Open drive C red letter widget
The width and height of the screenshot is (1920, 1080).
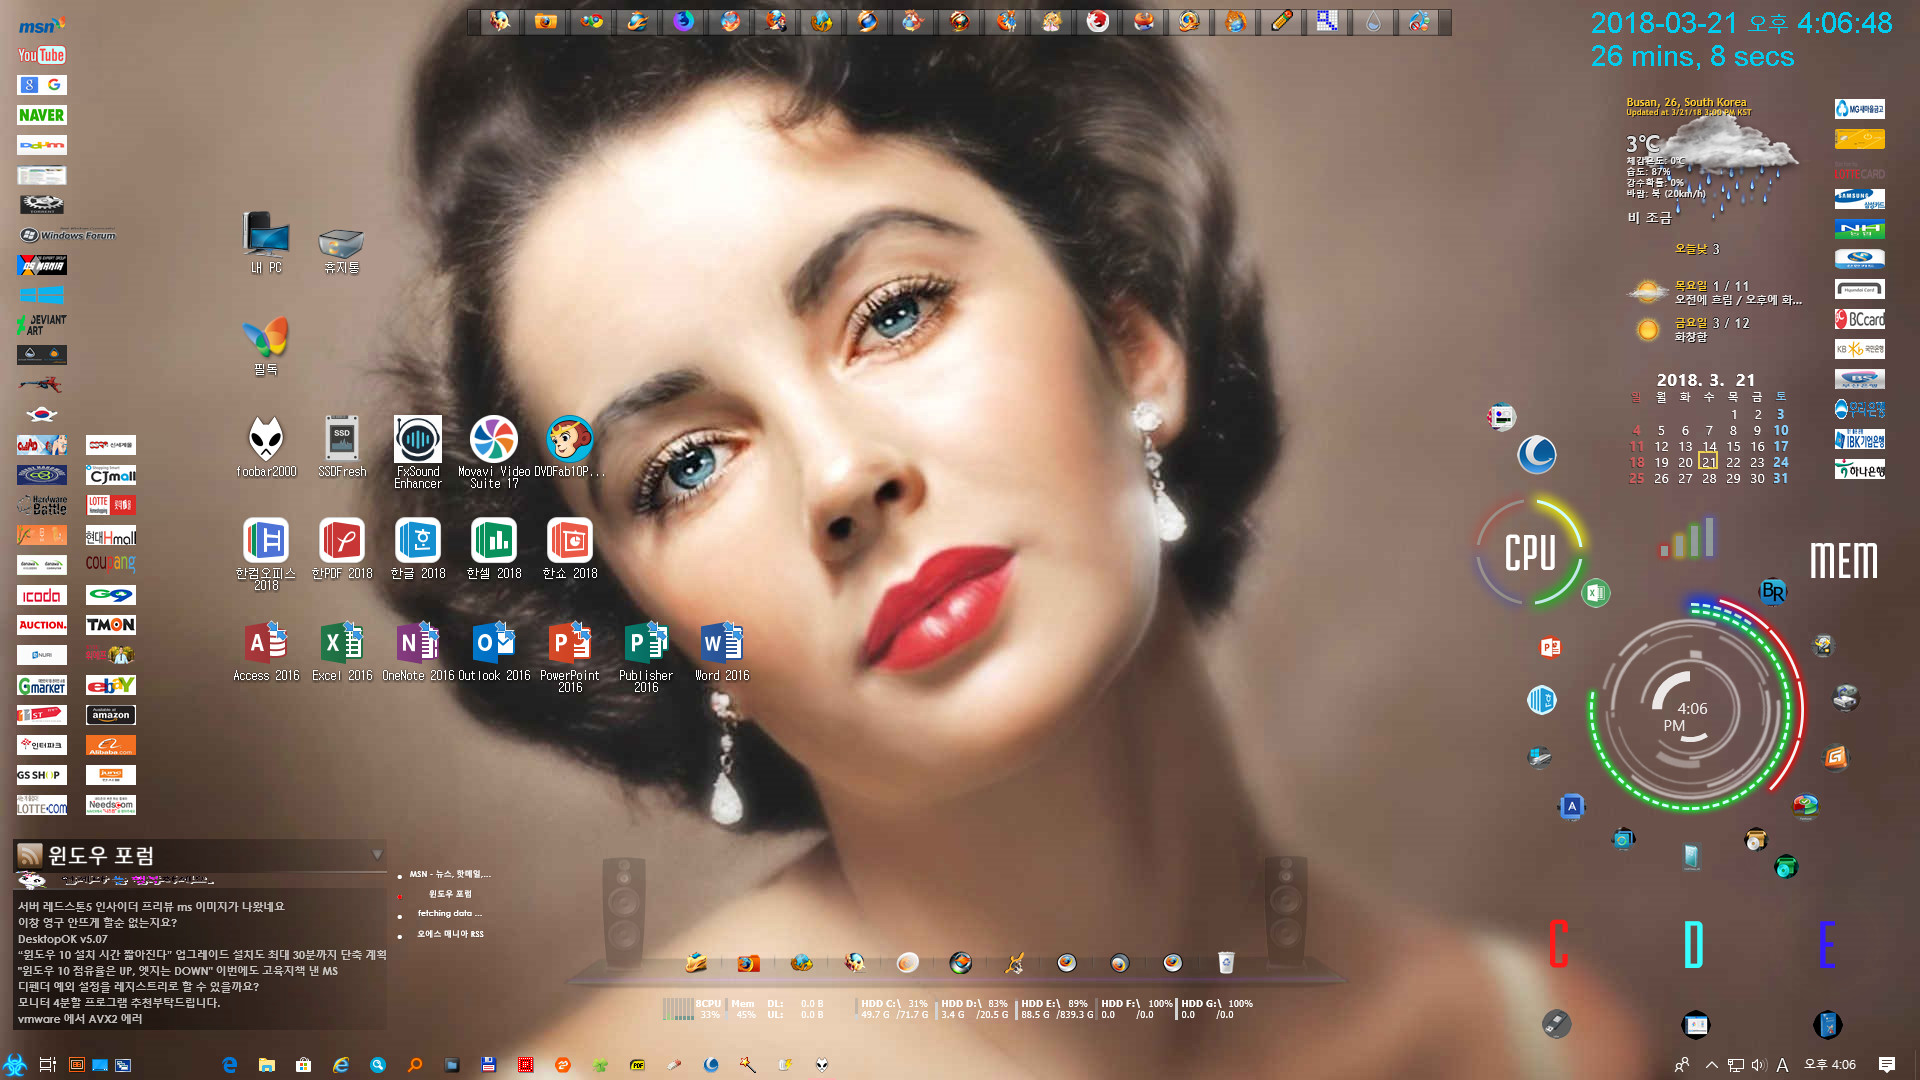[1558, 944]
